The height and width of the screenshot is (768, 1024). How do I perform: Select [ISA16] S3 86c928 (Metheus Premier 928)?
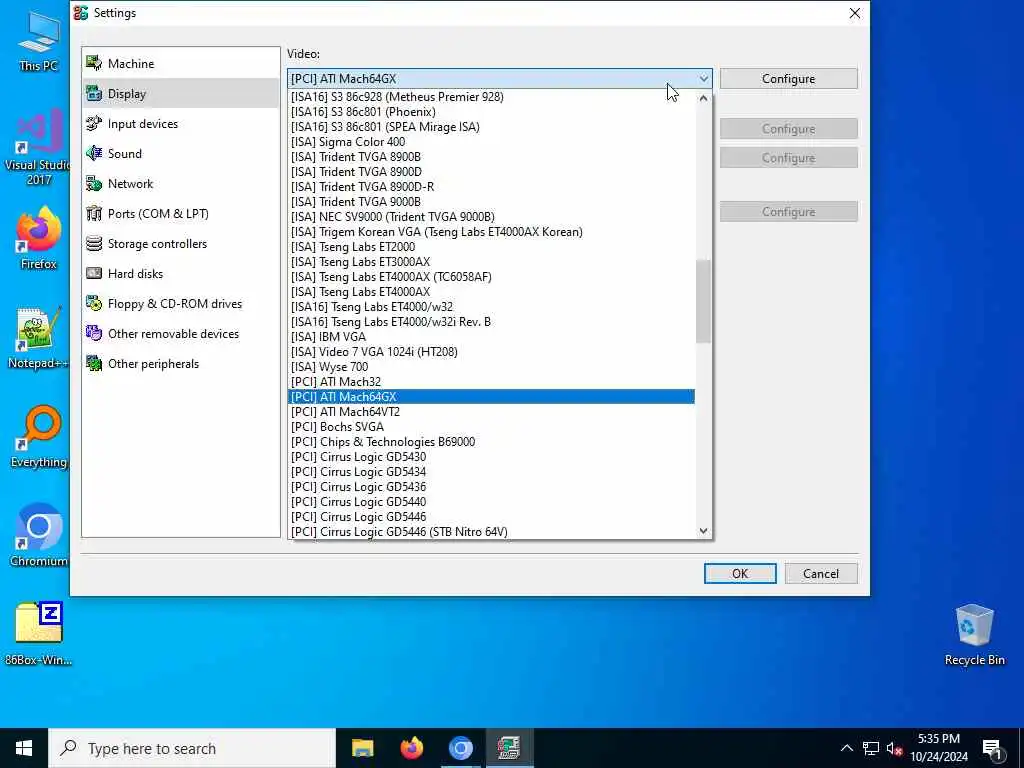point(491,97)
